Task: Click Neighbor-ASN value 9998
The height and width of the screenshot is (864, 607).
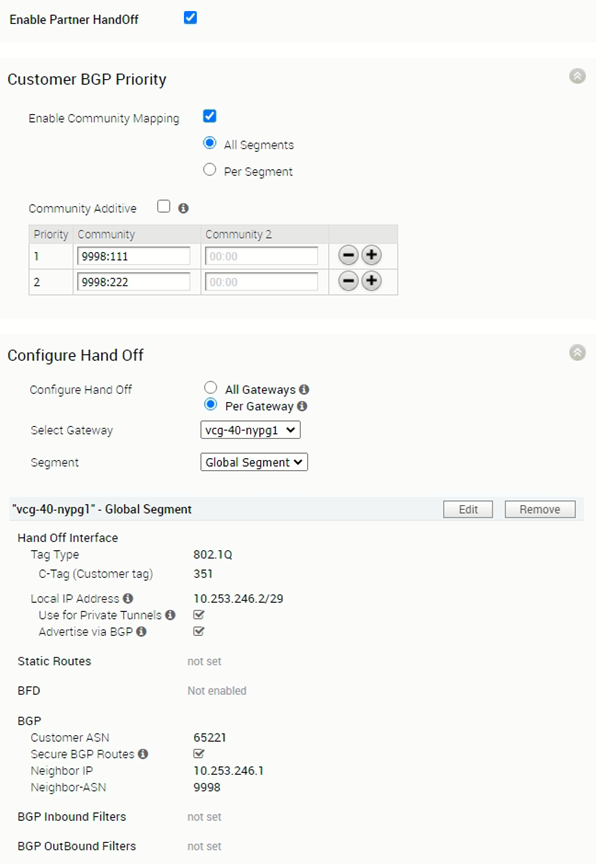Action: tap(207, 787)
